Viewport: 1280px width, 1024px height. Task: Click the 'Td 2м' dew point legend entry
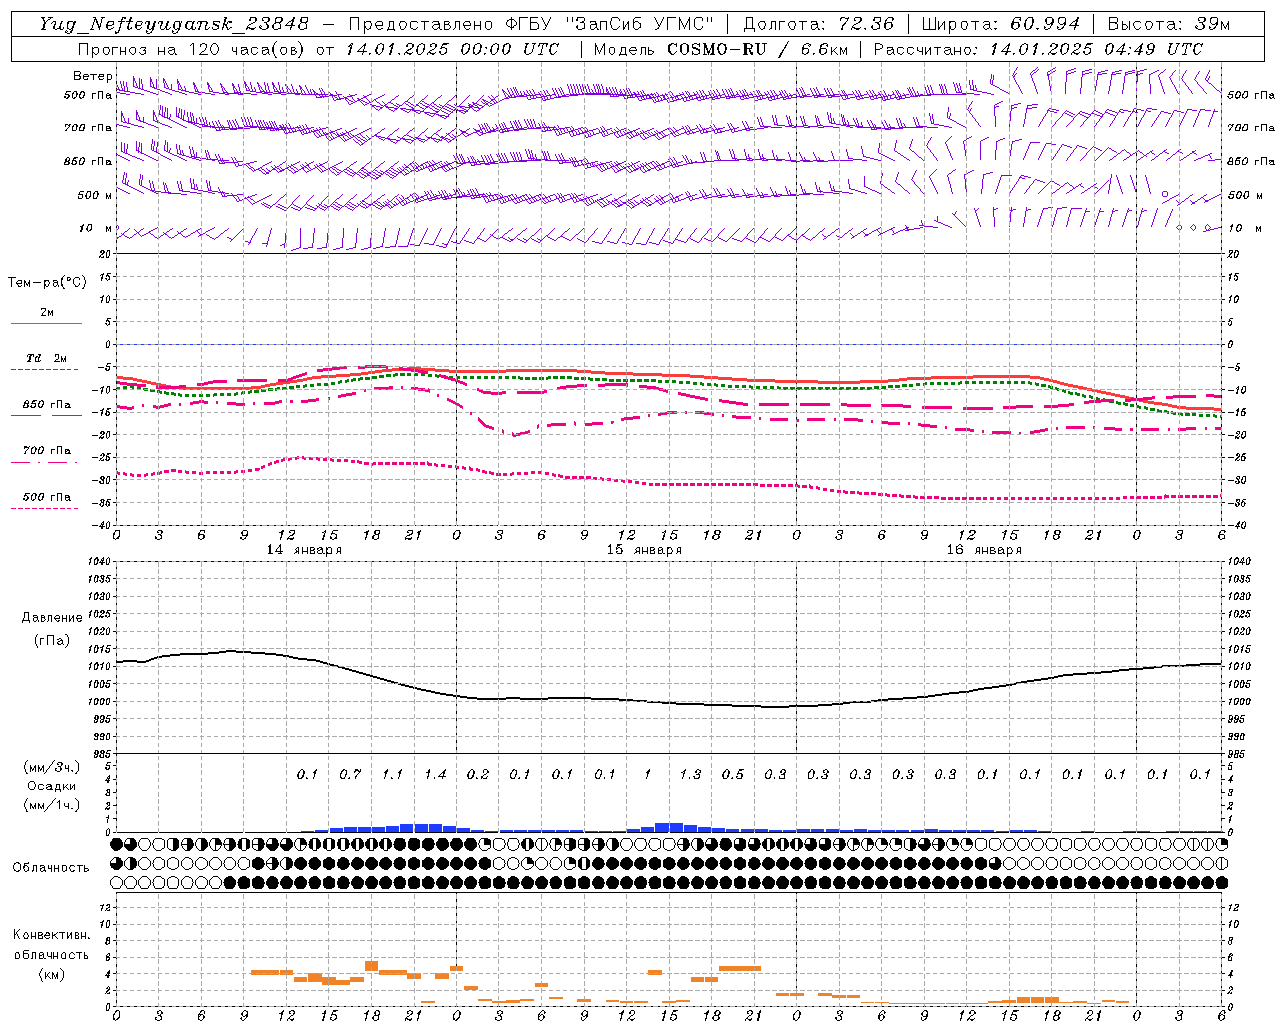(46, 358)
